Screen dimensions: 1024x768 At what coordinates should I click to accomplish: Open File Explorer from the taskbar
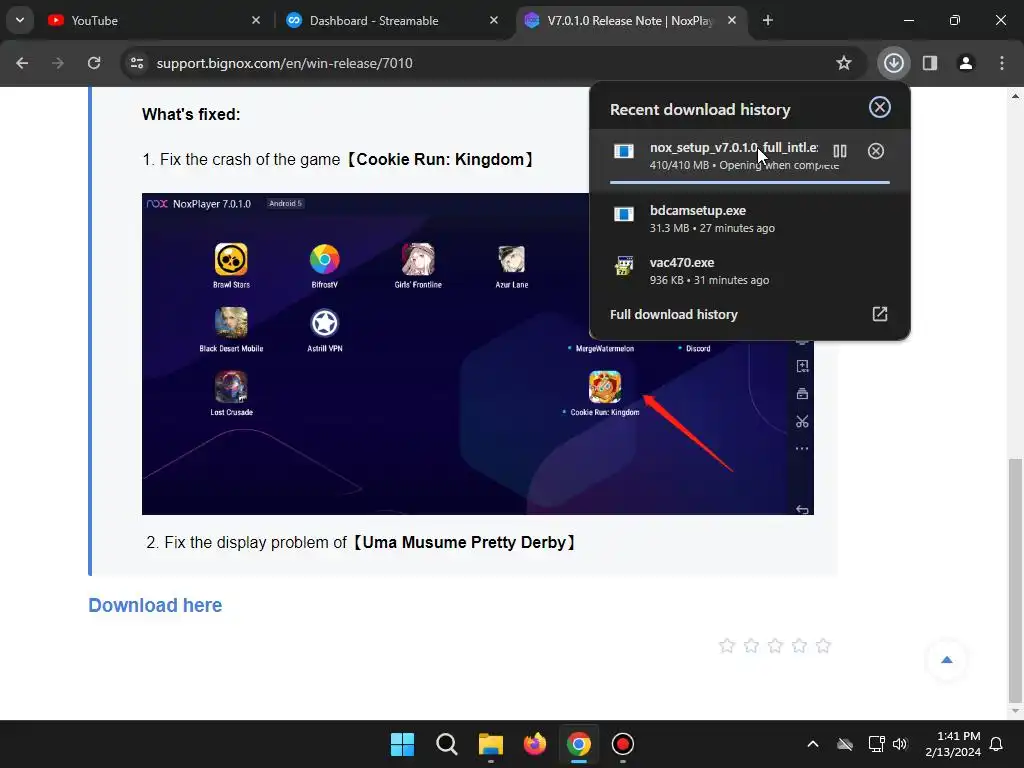(490, 744)
